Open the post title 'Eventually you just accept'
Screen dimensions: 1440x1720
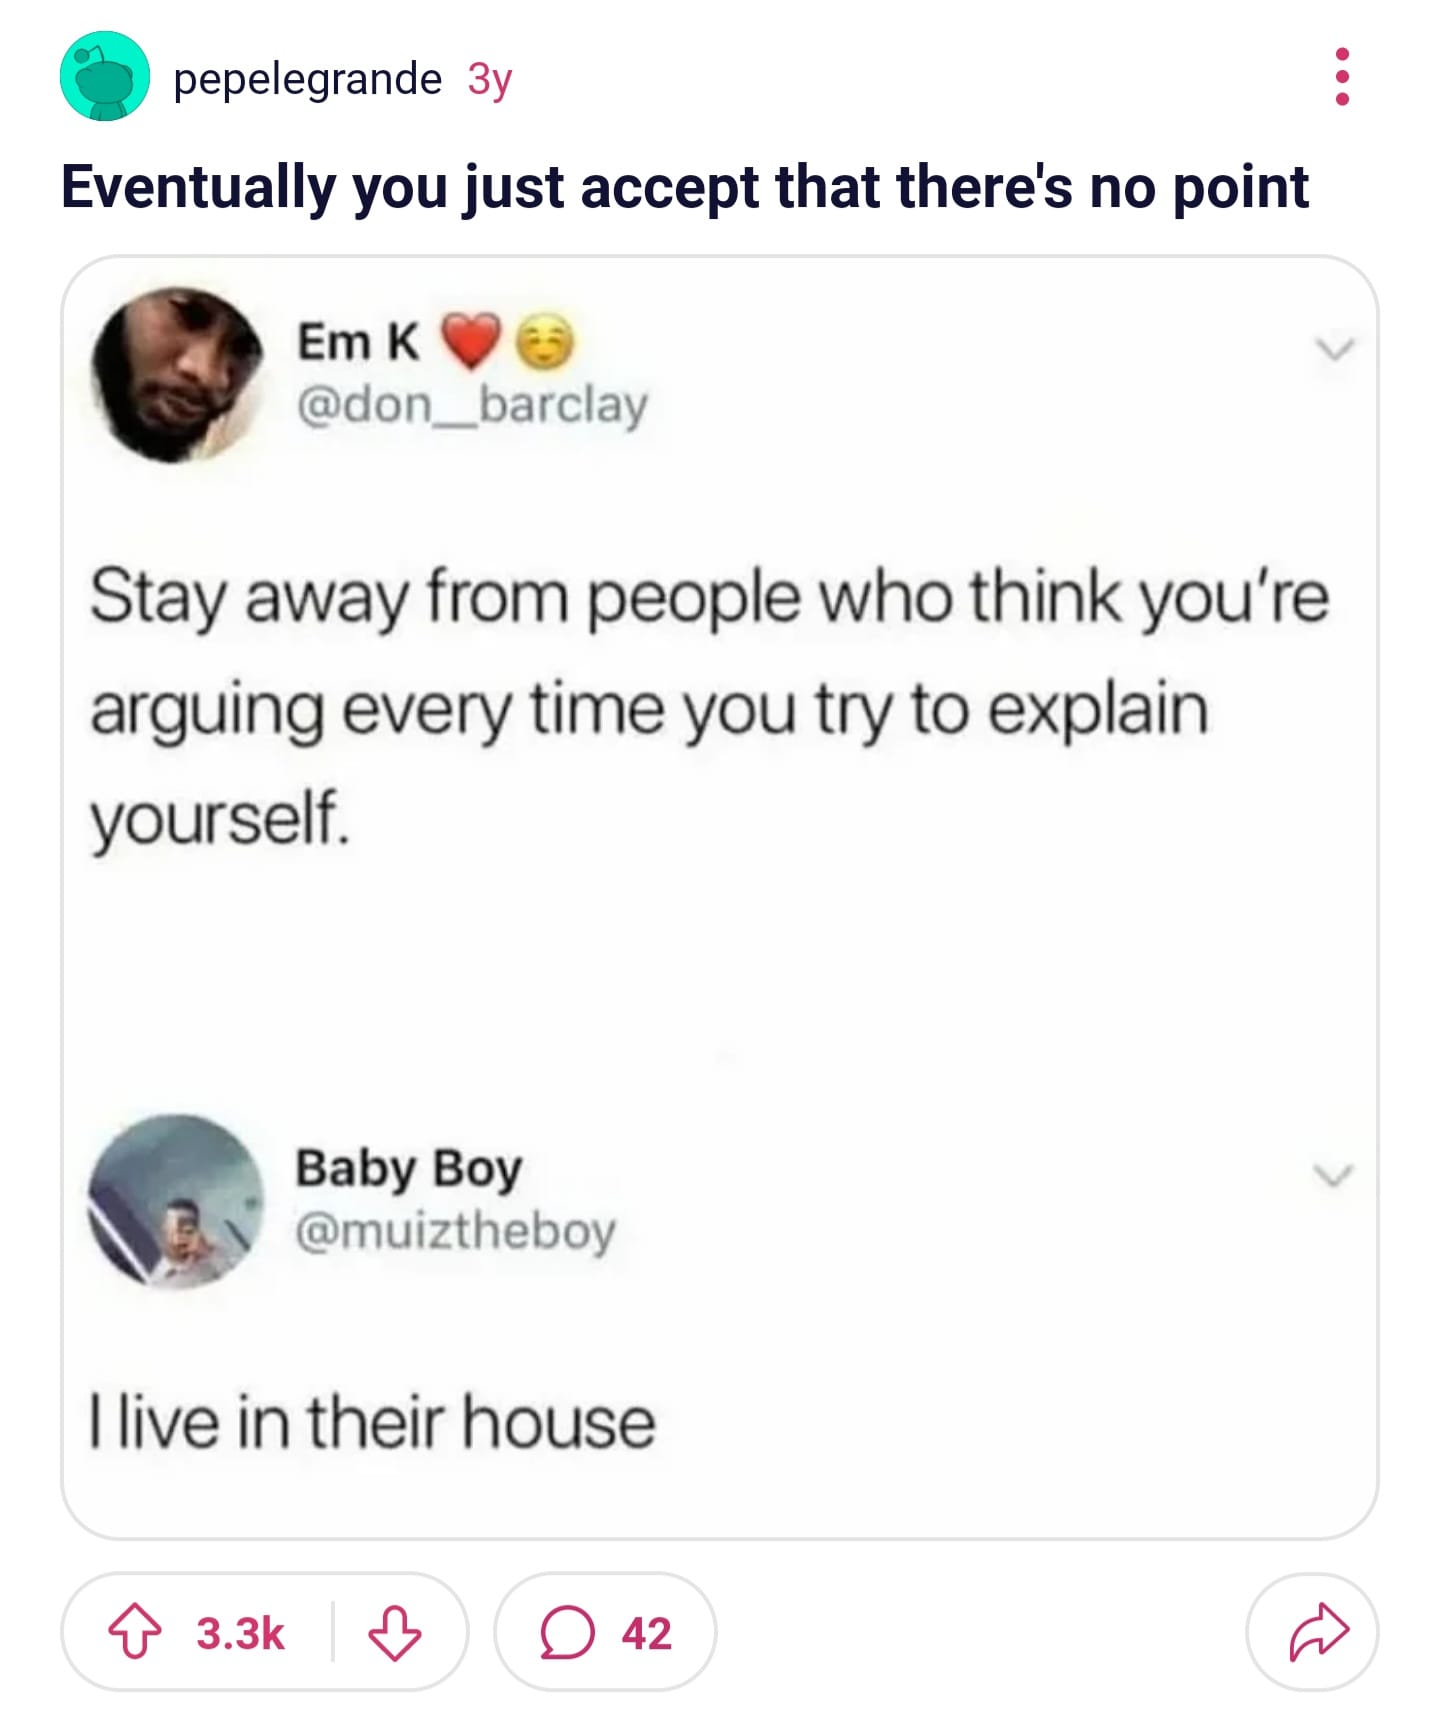[685, 187]
